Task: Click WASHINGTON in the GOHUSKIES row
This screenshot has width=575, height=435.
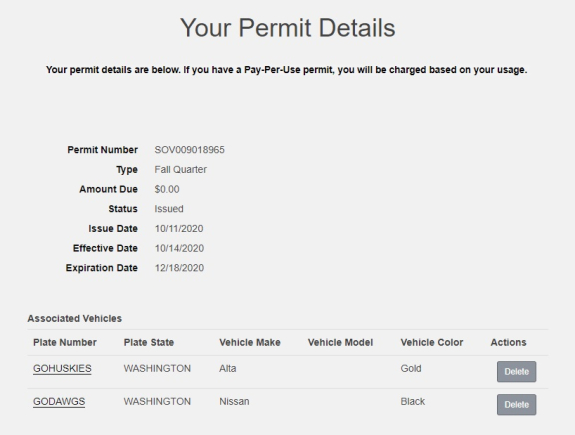Action: [157, 368]
